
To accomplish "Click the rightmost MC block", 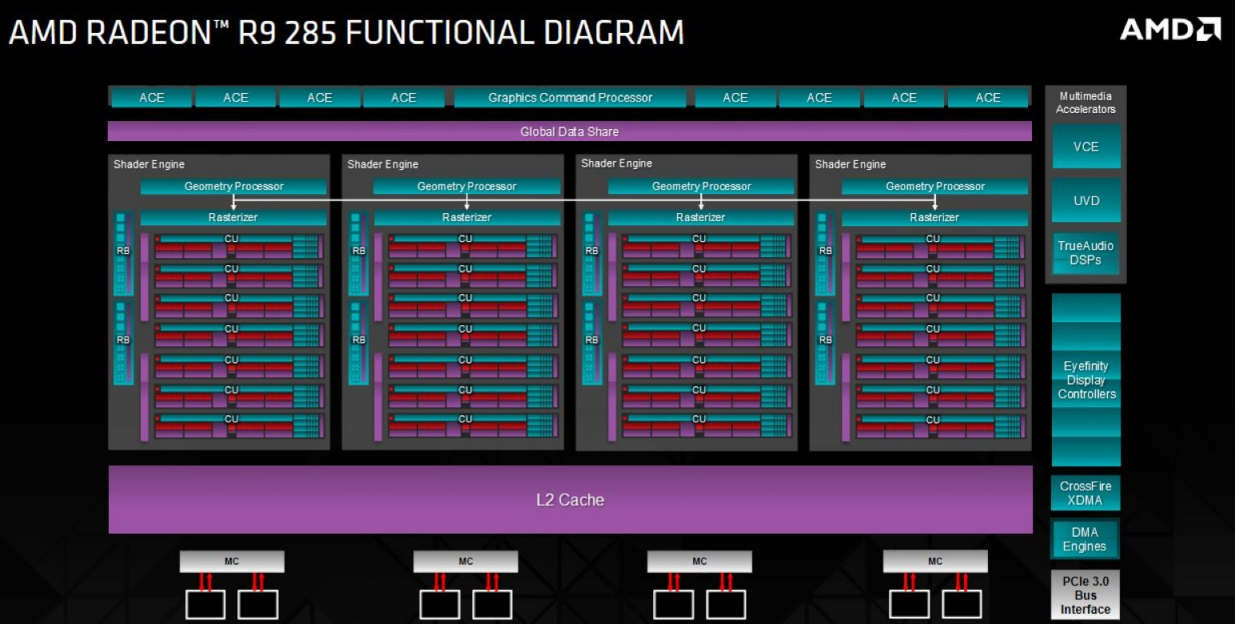I will tap(935, 561).
